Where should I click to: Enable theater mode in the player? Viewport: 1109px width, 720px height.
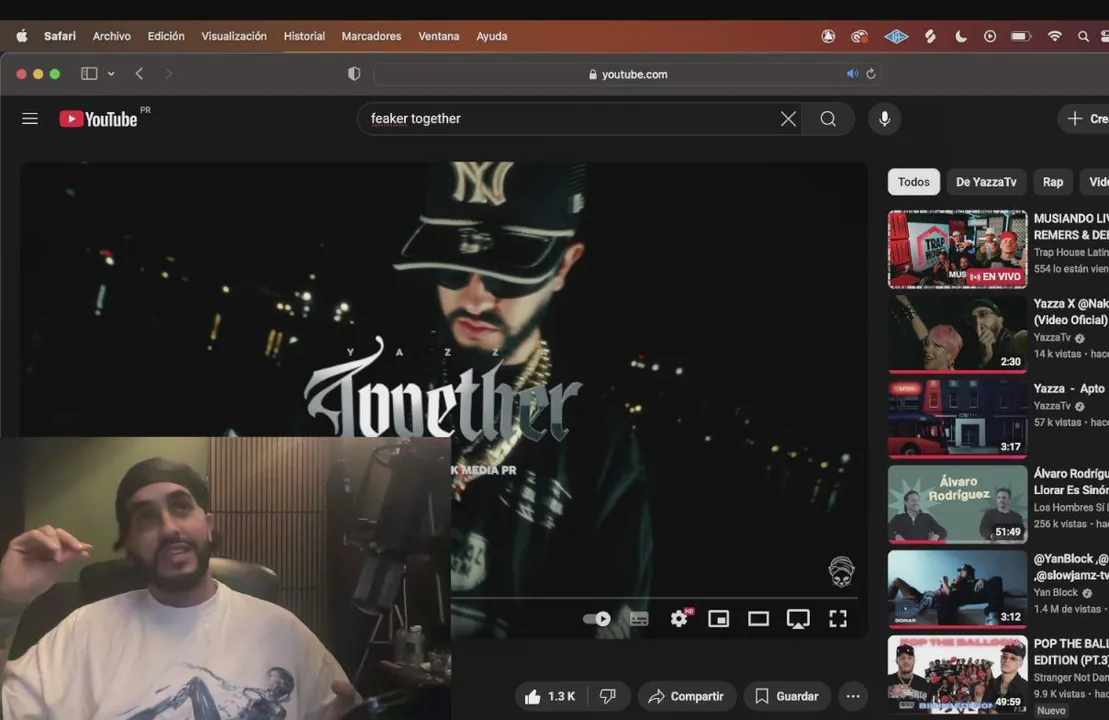pos(758,619)
